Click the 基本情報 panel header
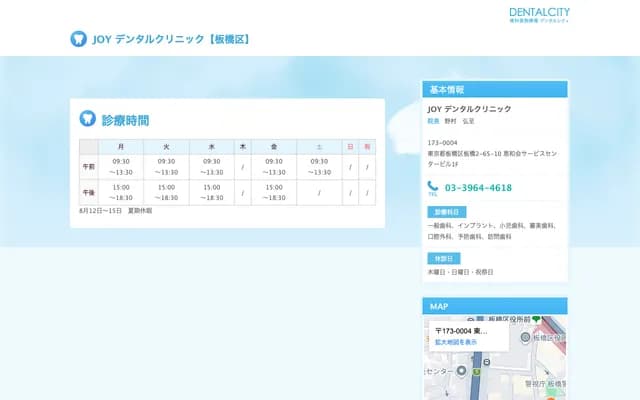The width and height of the screenshot is (640, 400). [x=495, y=89]
